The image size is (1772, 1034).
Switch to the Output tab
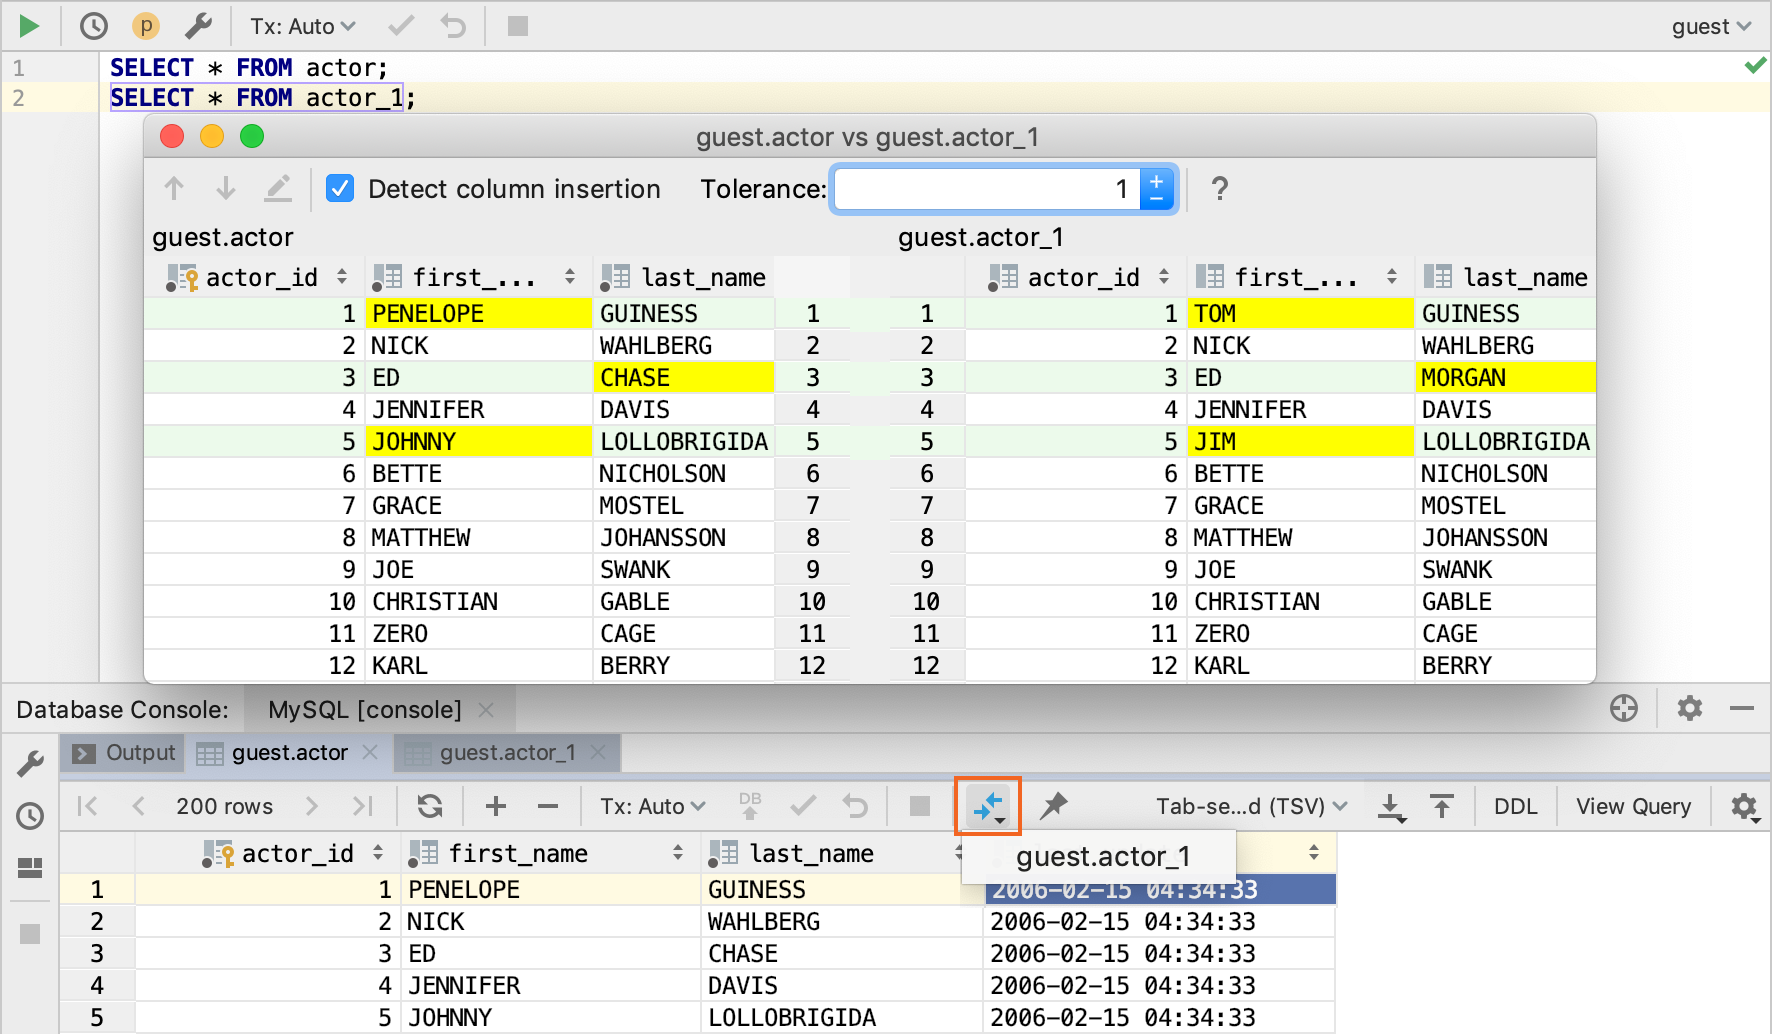point(125,753)
